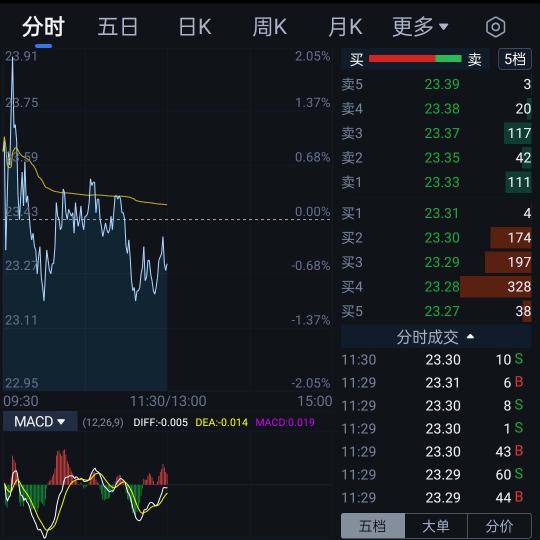The height and width of the screenshot is (540, 540).
Task: Click the 11:29 trade at 23.31
Action: coord(436,383)
